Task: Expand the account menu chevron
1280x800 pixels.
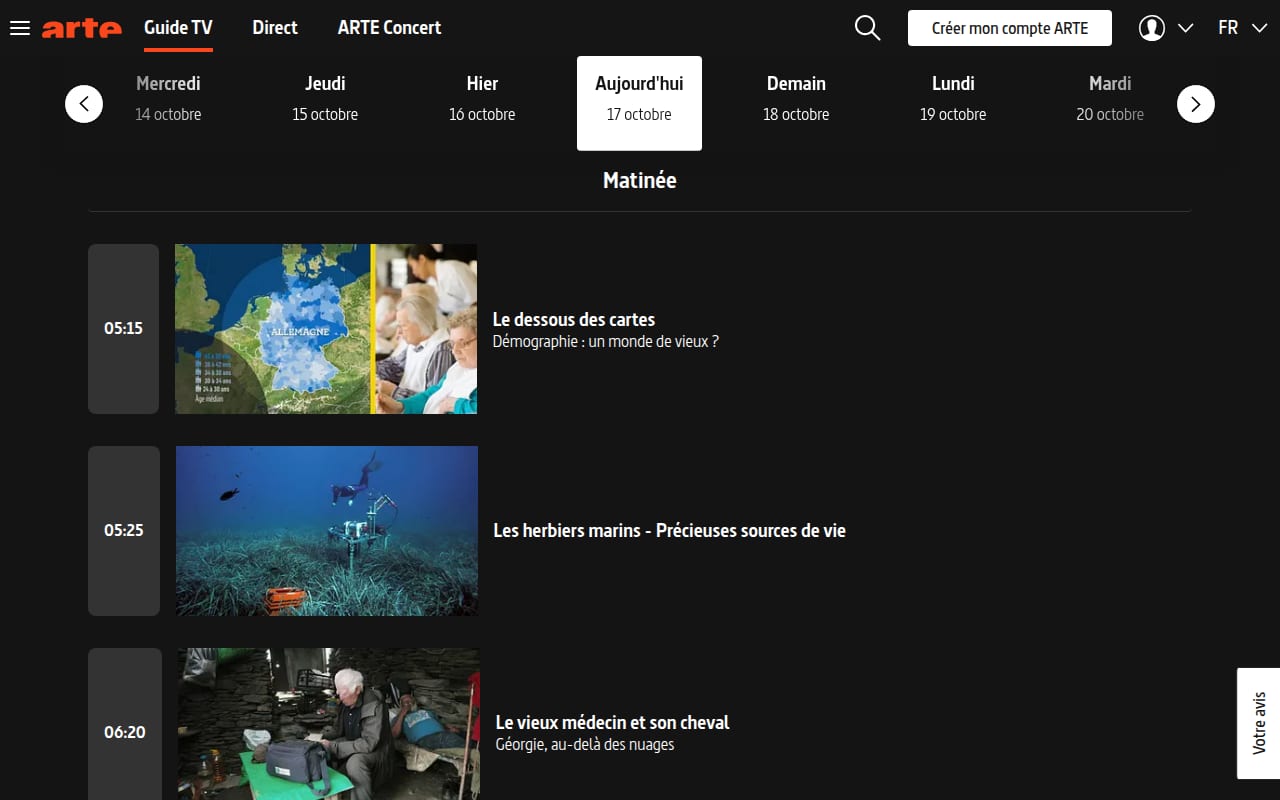Action: pos(1186,28)
